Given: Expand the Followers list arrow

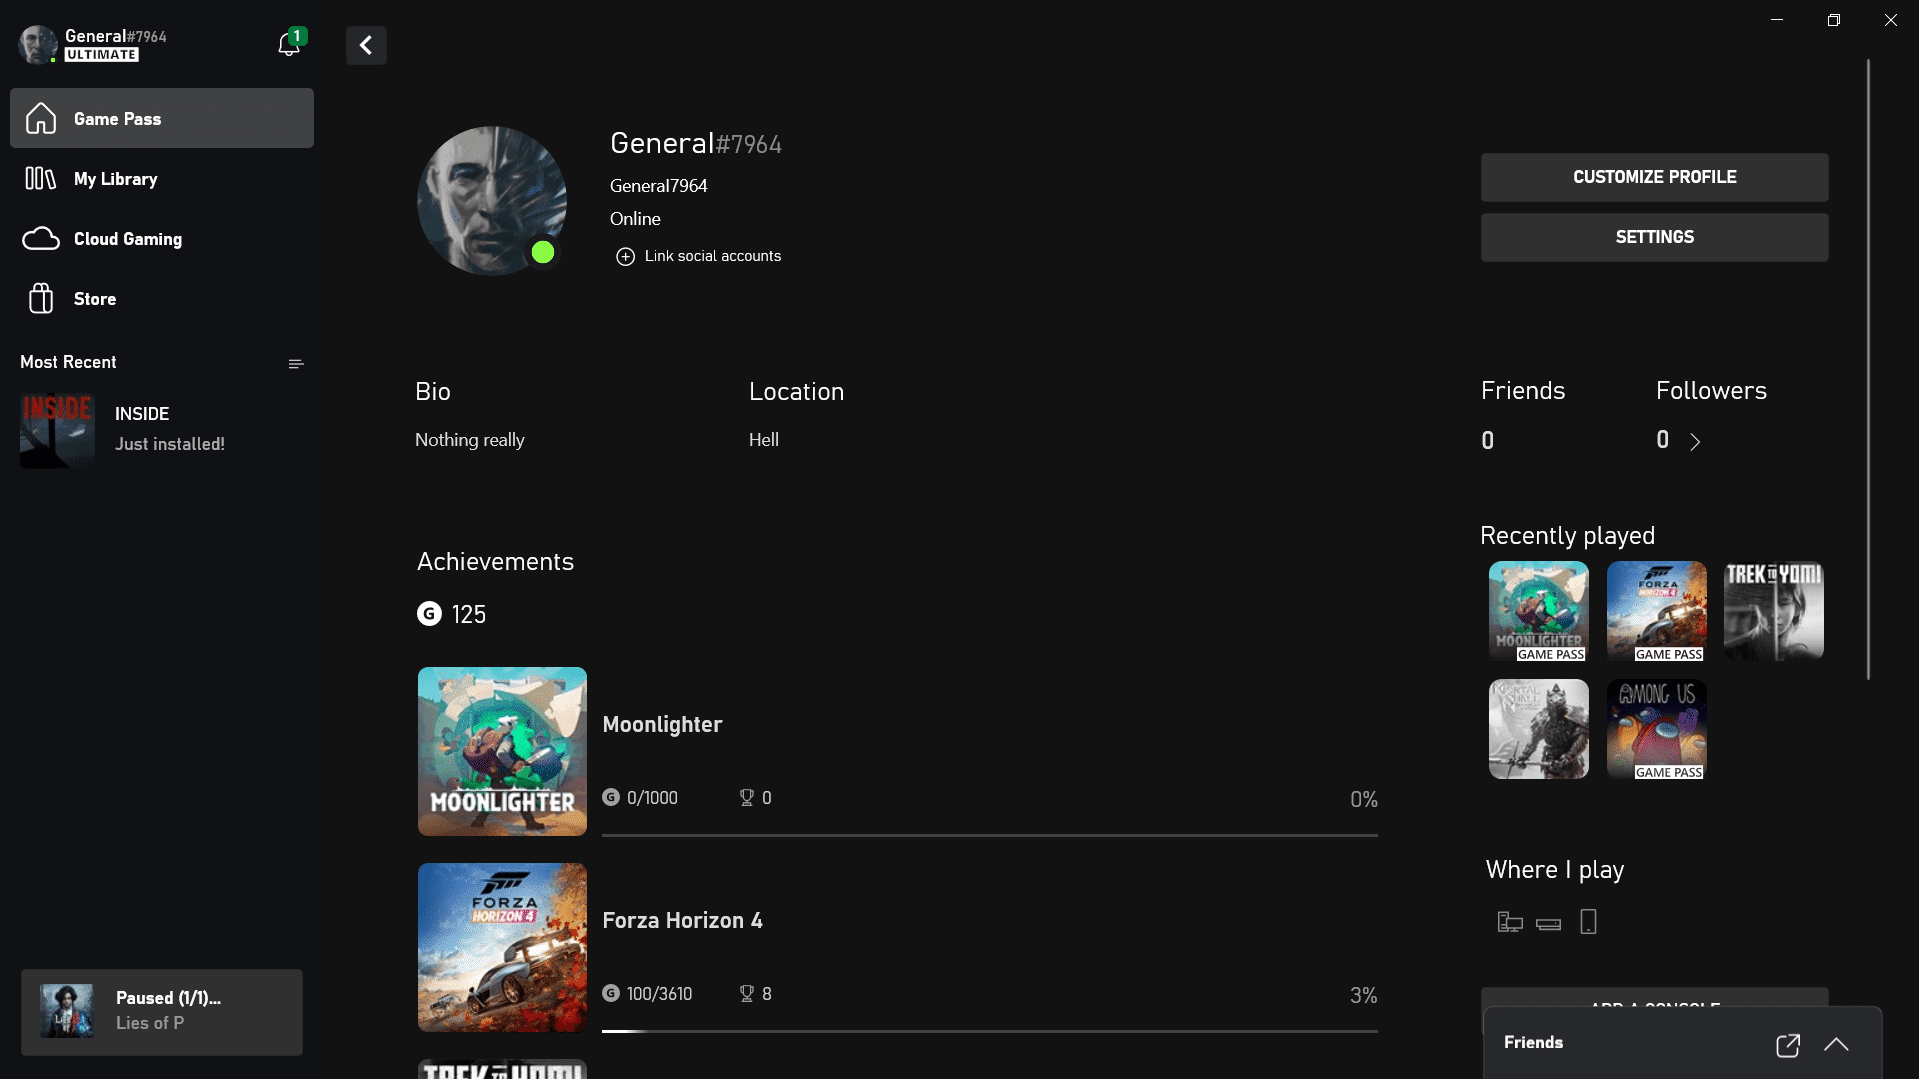Looking at the screenshot, I should (1695, 441).
